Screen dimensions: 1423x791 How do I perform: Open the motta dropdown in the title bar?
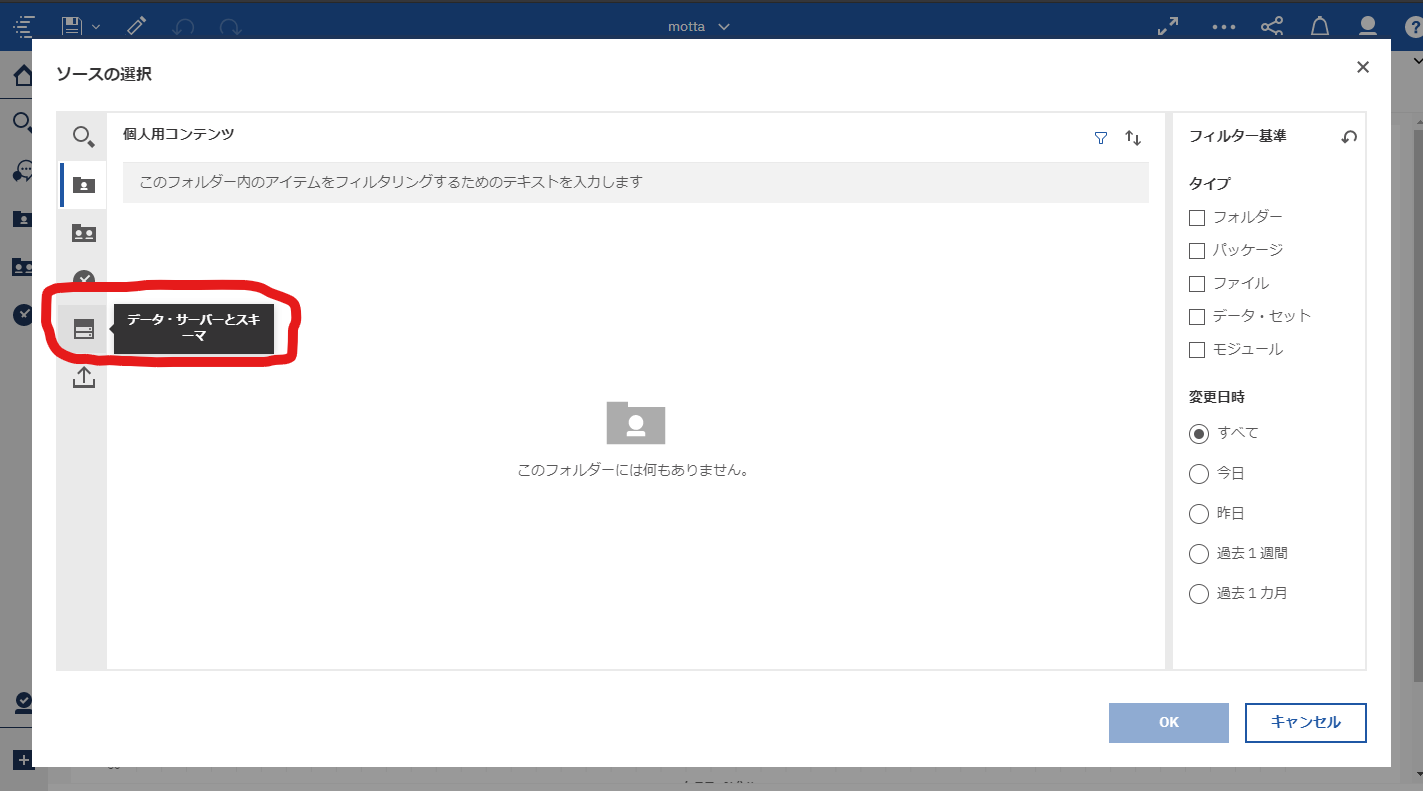(699, 26)
